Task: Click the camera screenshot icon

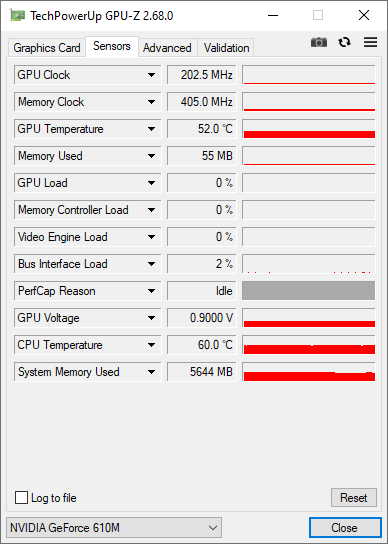Action: point(319,42)
